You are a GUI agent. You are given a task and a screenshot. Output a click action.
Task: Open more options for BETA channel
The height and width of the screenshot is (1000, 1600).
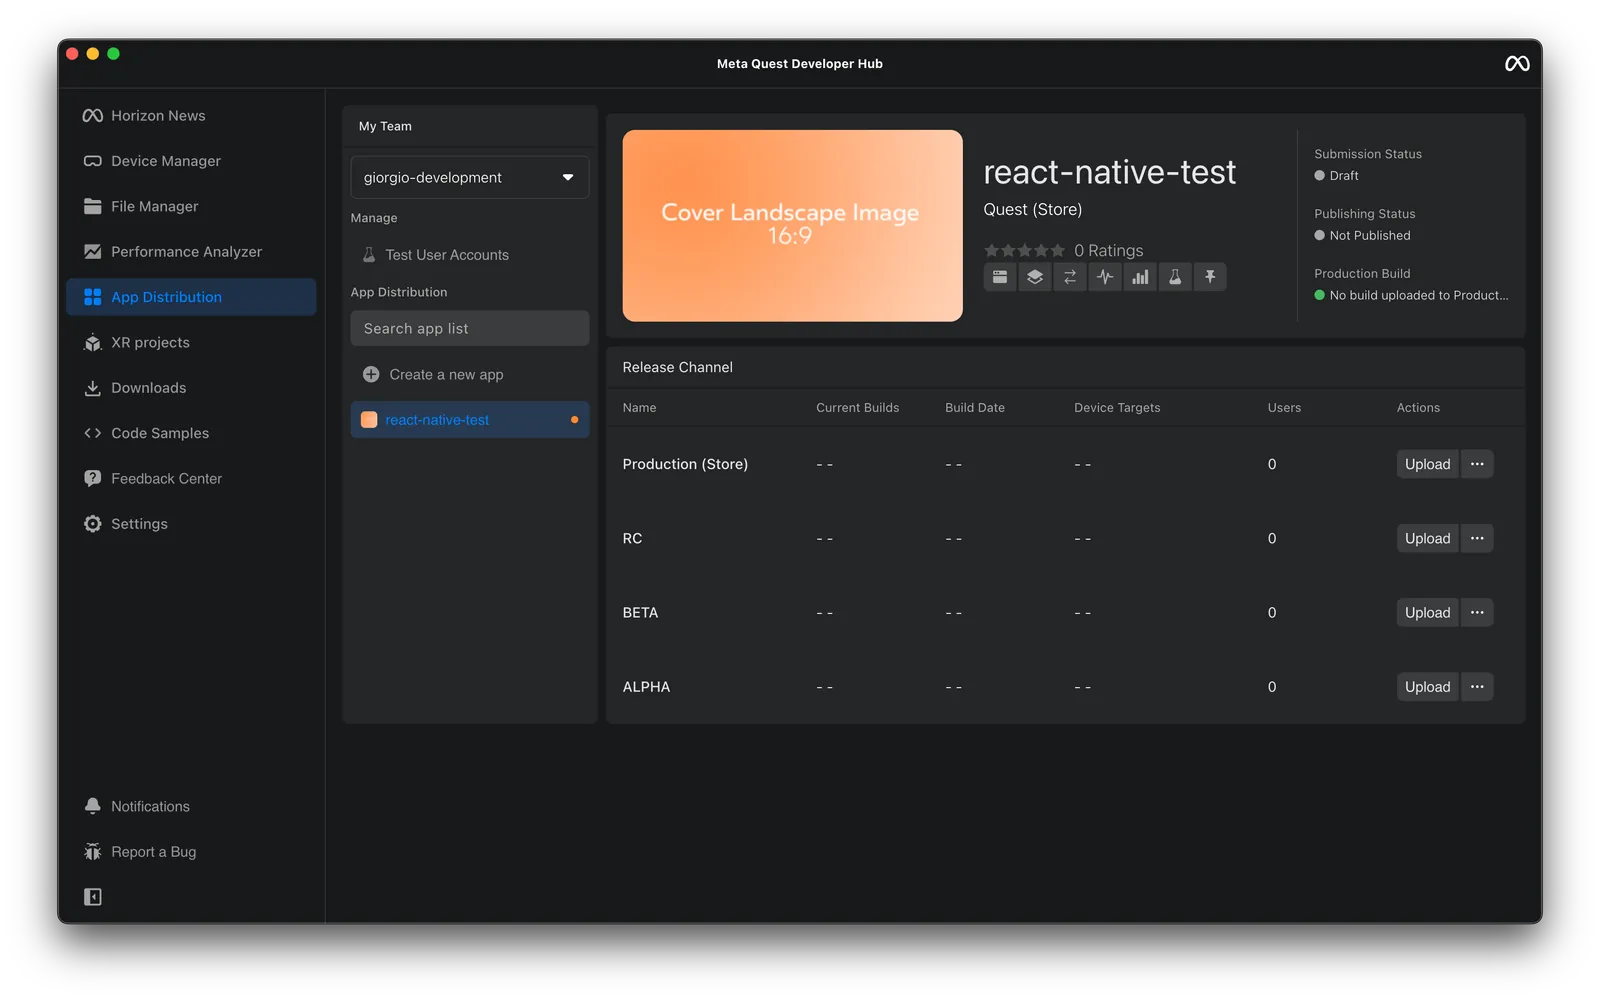point(1477,613)
